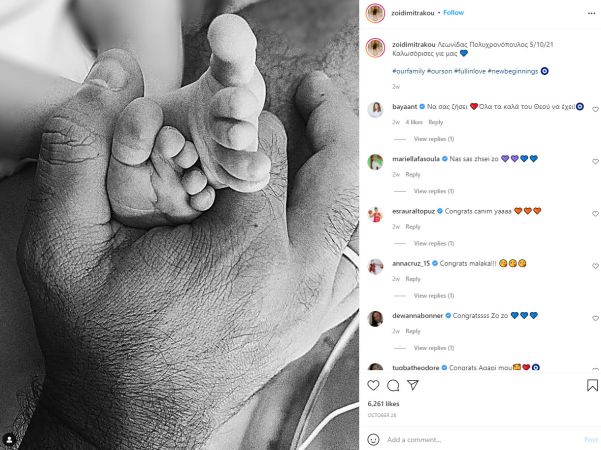Follow zoidimitrakou using the Follow button
Screen dimensions: 601x450
(x=453, y=13)
